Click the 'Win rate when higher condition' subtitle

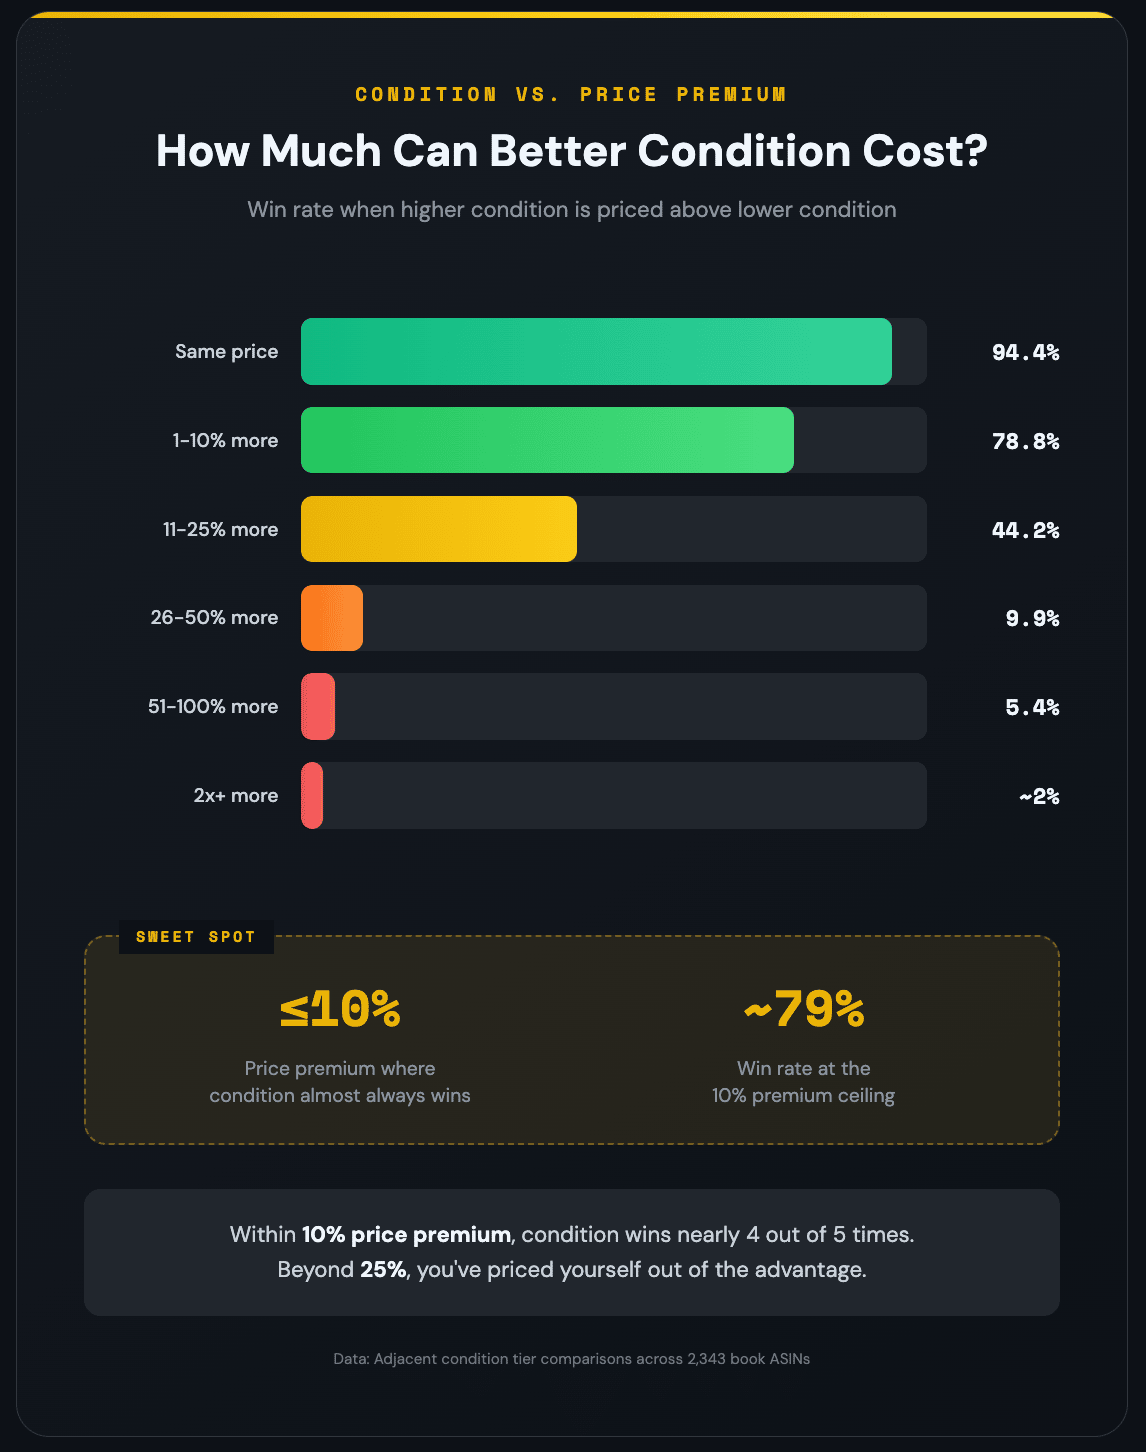[x=572, y=210]
